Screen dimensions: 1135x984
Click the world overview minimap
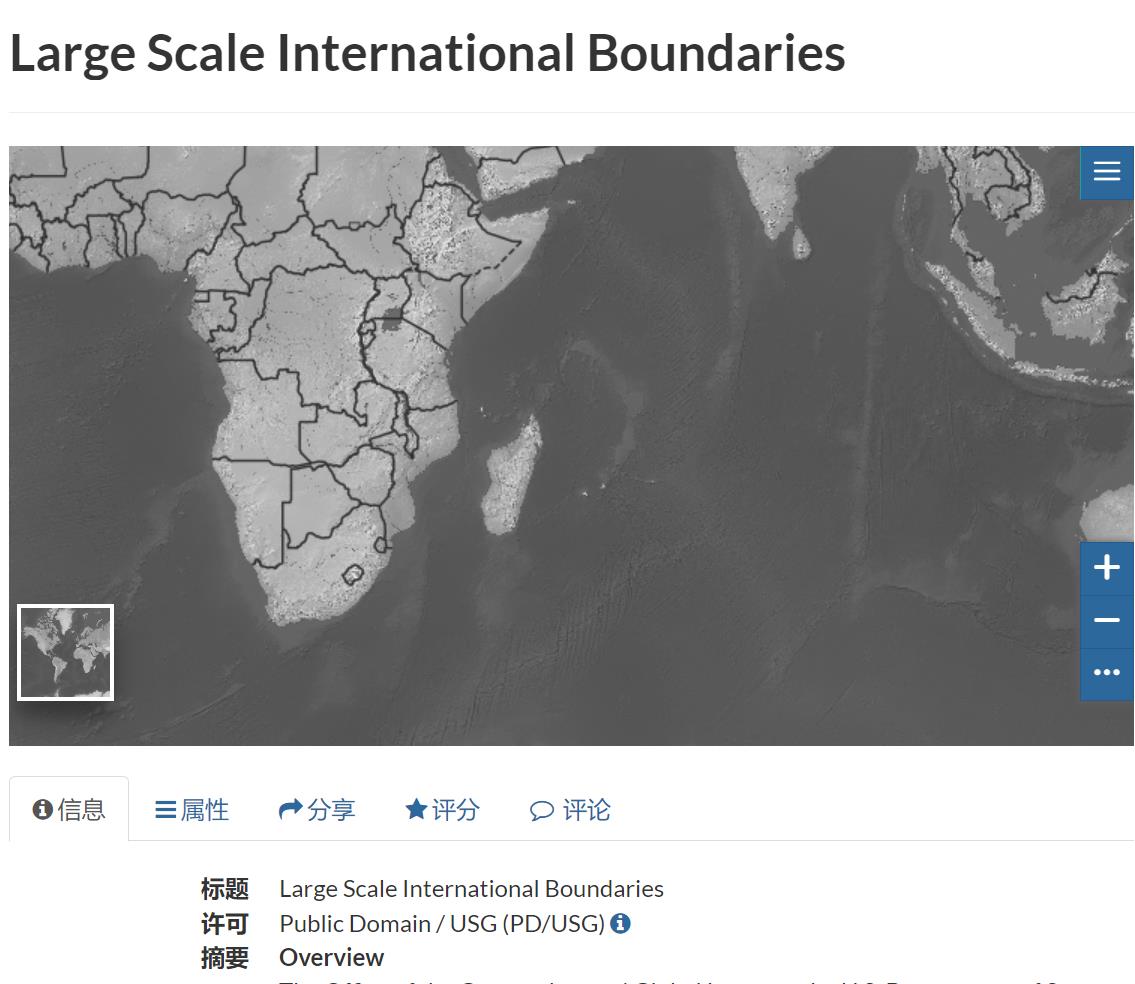pyautogui.click(x=65, y=652)
